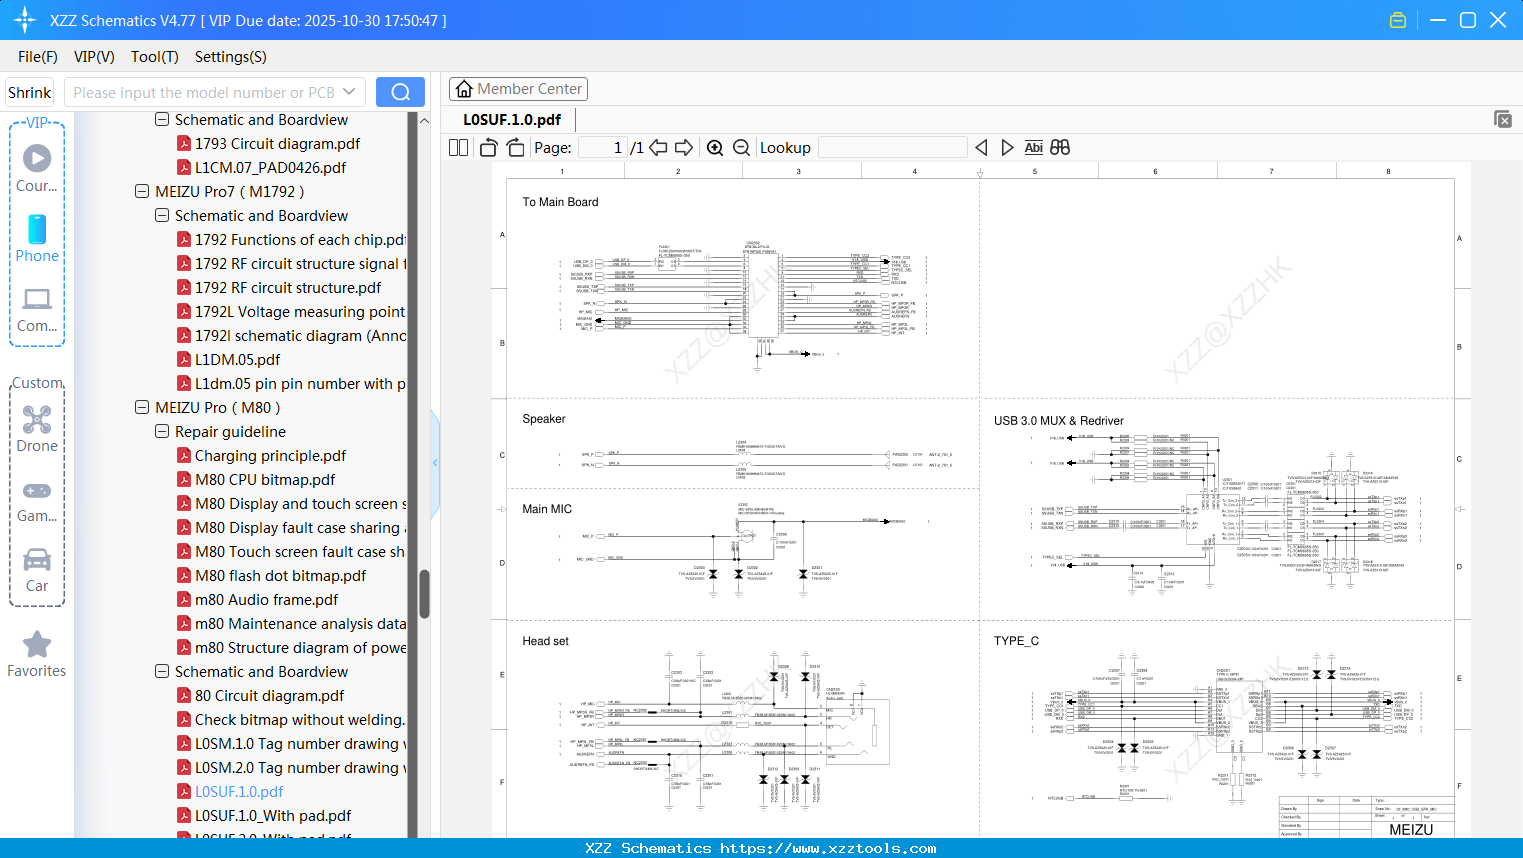Open the File(F) menu
This screenshot has width=1523, height=858.
click(x=38, y=57)
